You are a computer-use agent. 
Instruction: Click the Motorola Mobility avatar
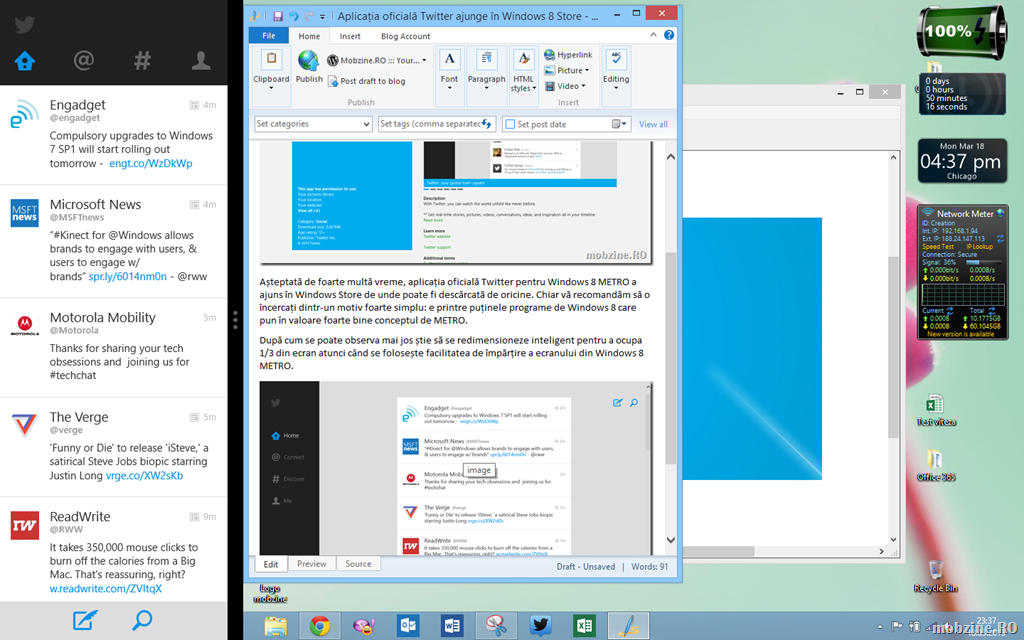pyautogui.click(x=25, y=325)
